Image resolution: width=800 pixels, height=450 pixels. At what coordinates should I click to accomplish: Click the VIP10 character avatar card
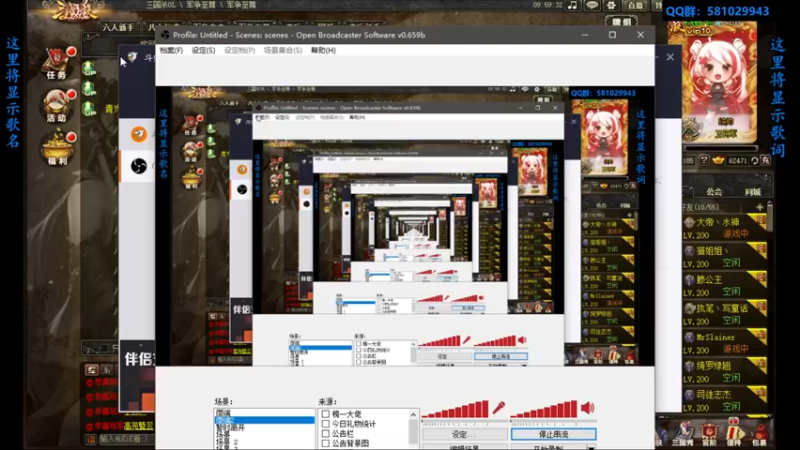pos(720,83)
